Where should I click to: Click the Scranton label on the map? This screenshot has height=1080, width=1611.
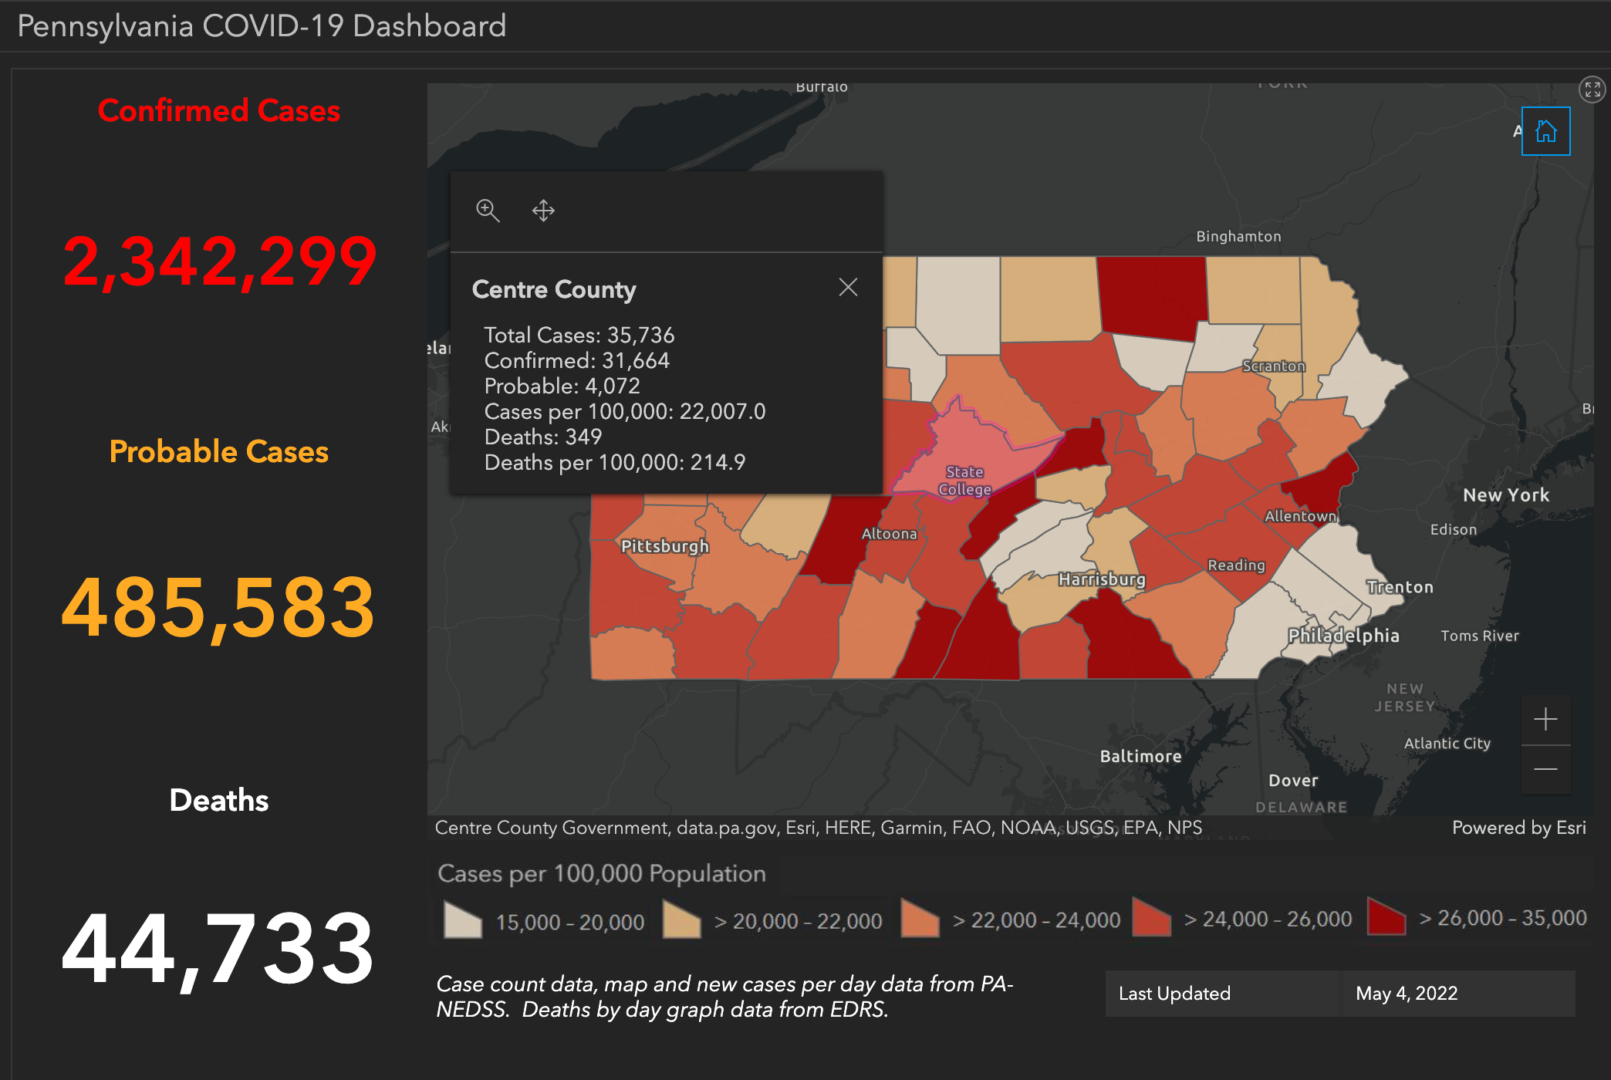1274,366
